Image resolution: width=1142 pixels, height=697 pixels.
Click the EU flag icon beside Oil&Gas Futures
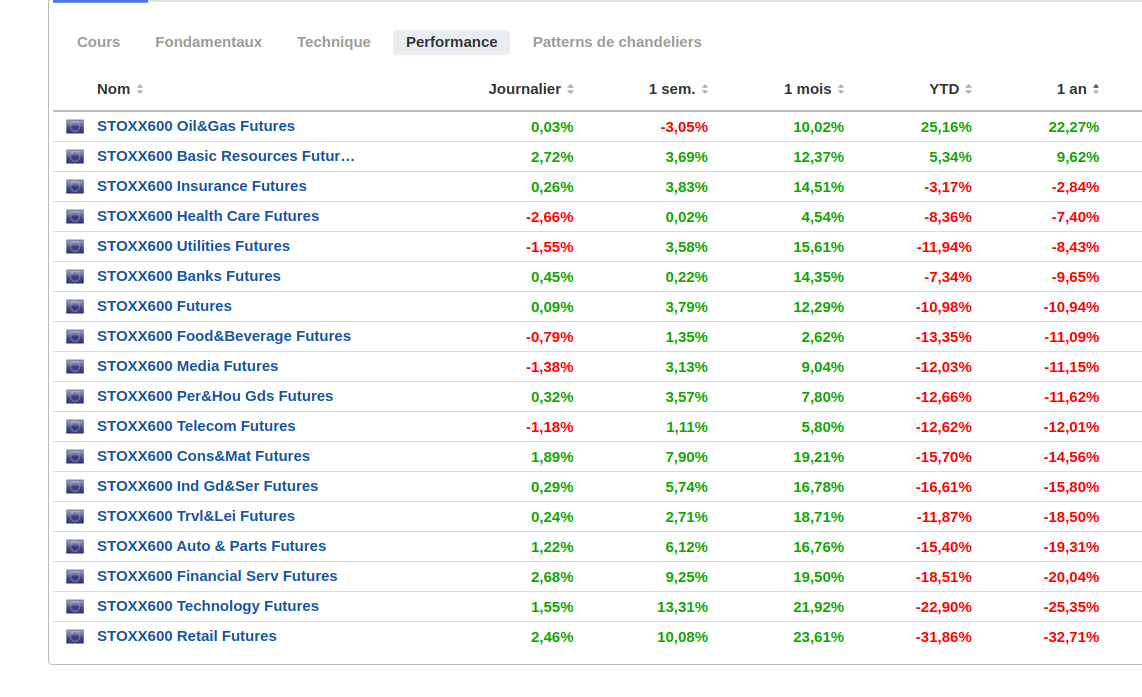pos(75,127)
